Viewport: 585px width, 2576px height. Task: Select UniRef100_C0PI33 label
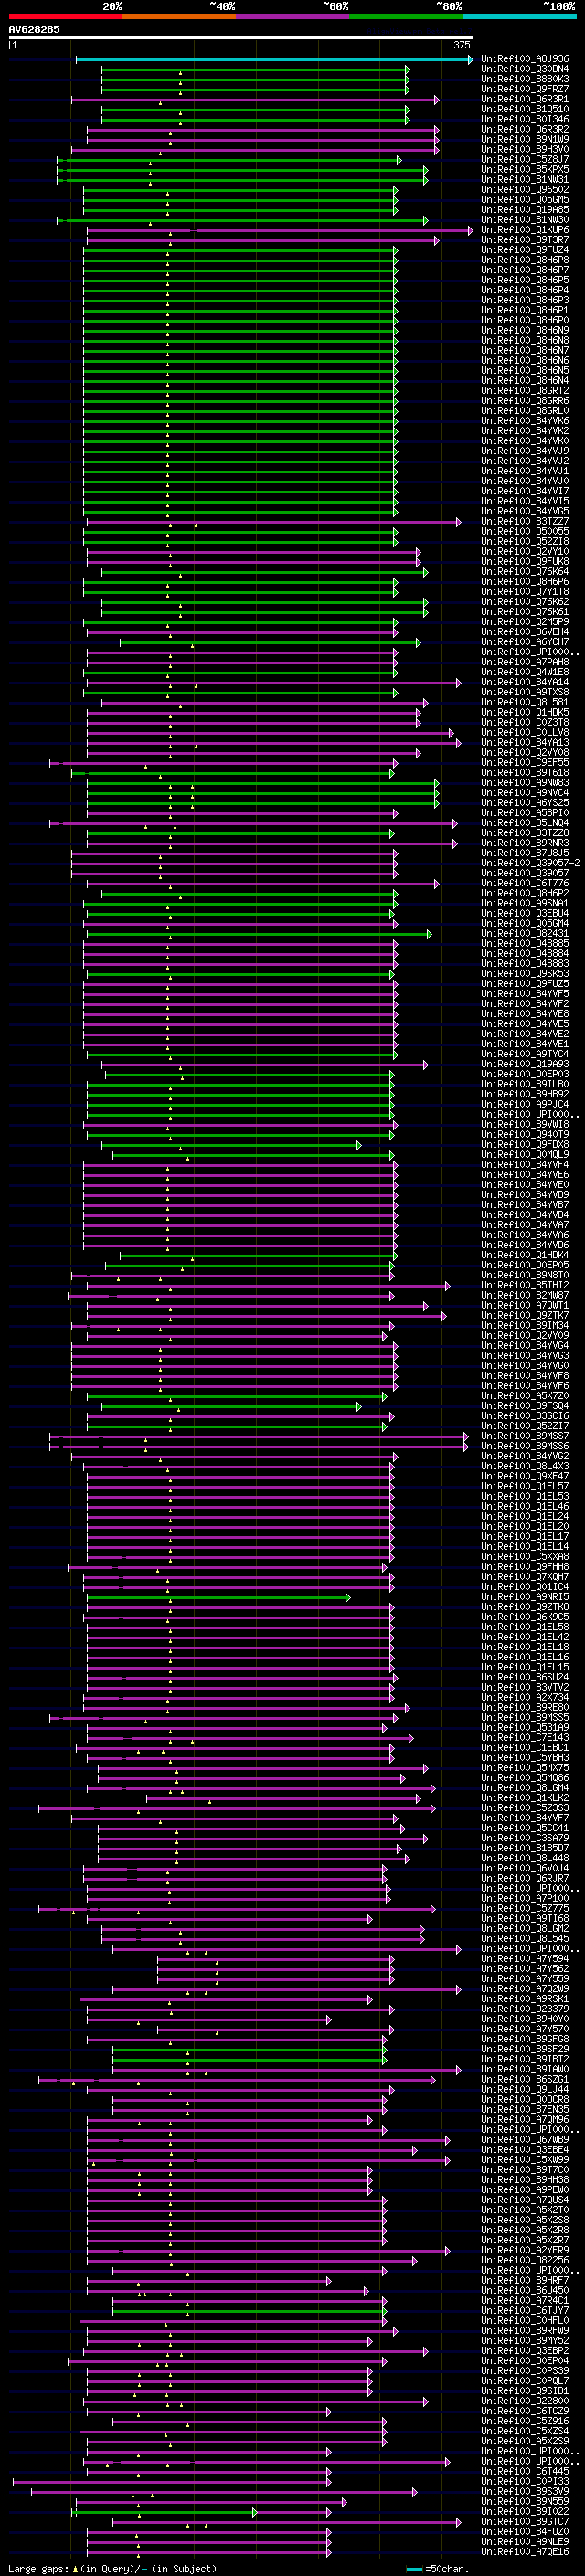tap(525, 2482)
